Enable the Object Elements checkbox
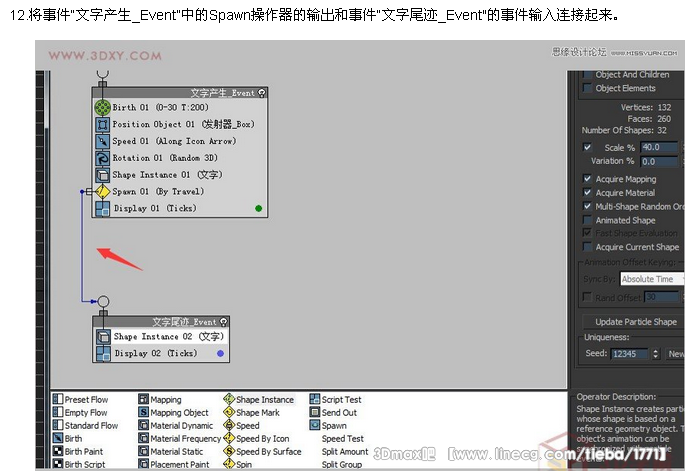The height and width of the screenshot is (471, 695). (587, 88)
